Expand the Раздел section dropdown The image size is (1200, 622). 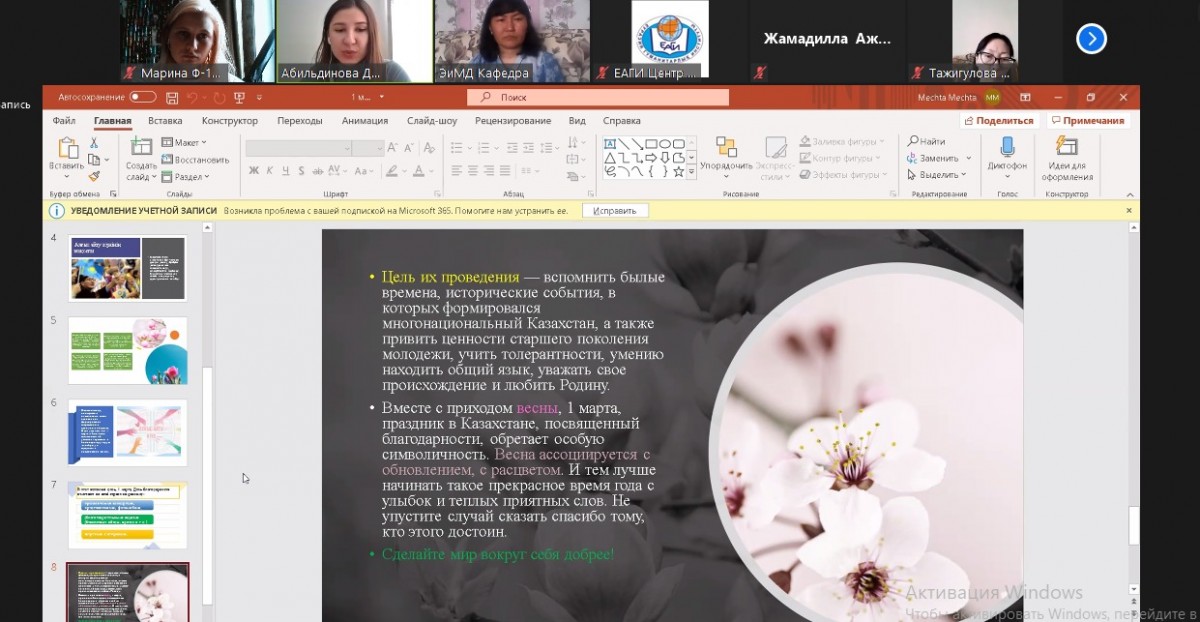pos(186,177)
